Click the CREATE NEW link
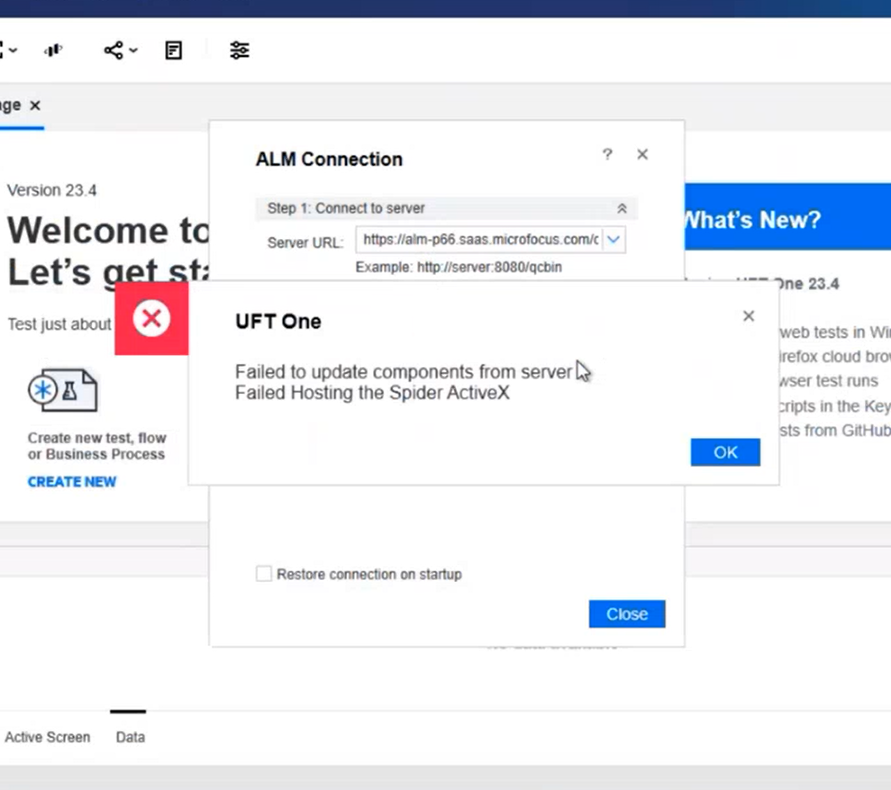This screenshot has width=891, height=790. coord(72,482)
